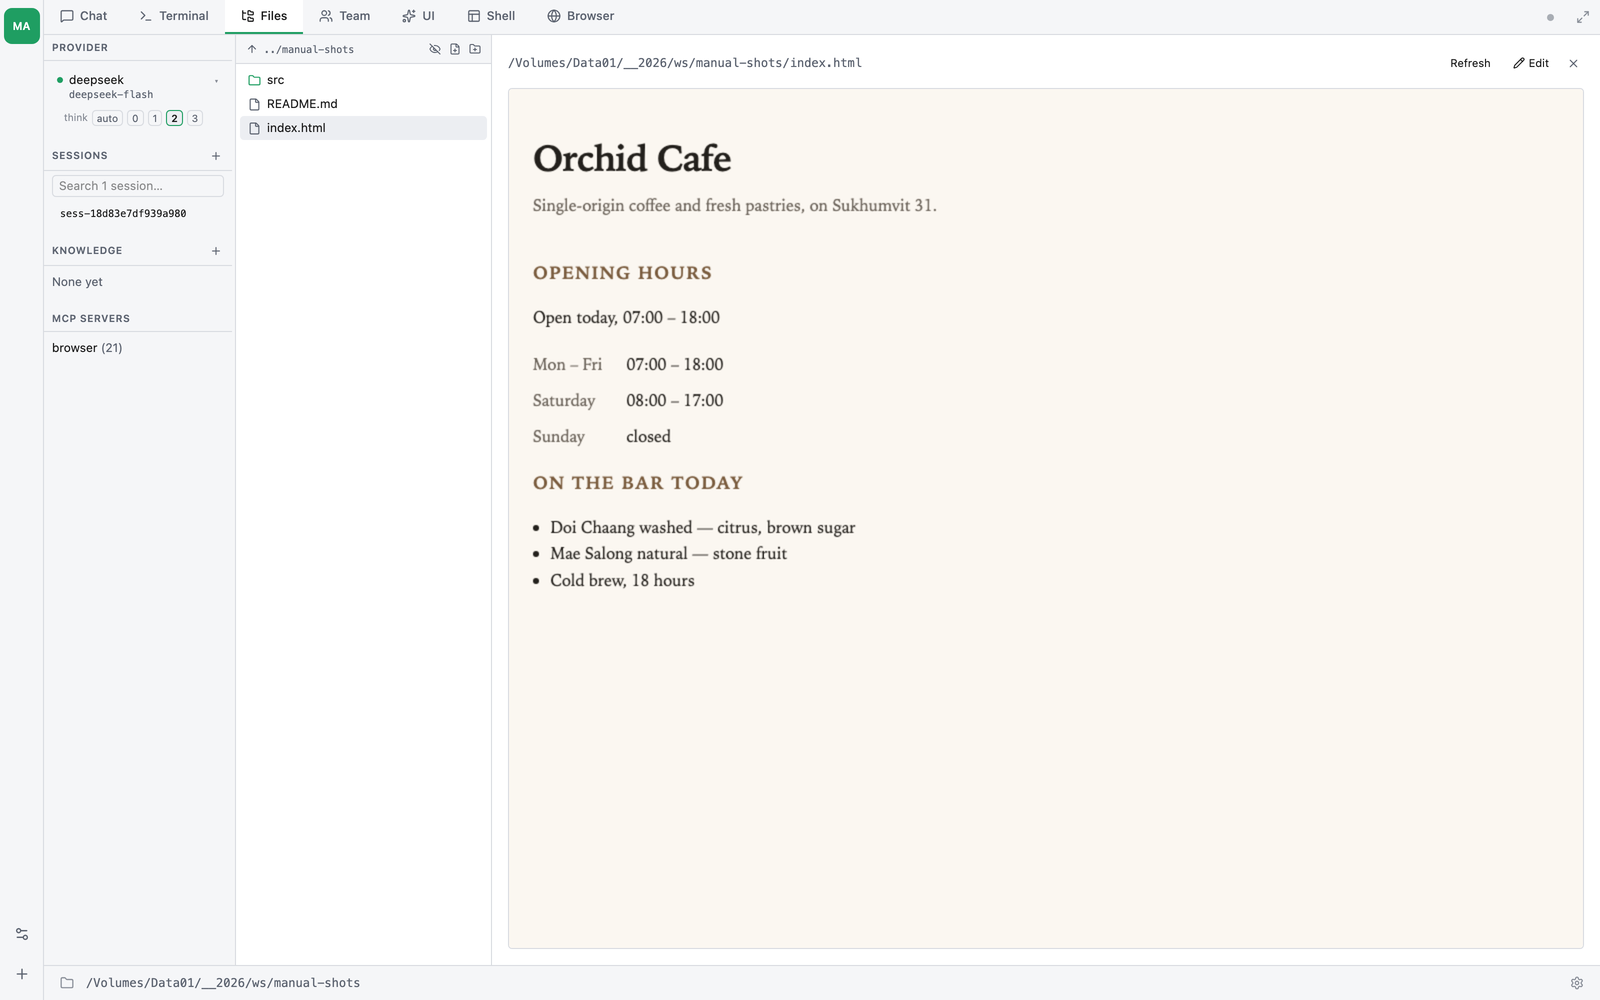Open the Shell tab
Viewport: 1600px width, 1000px height.
(491, 16)
